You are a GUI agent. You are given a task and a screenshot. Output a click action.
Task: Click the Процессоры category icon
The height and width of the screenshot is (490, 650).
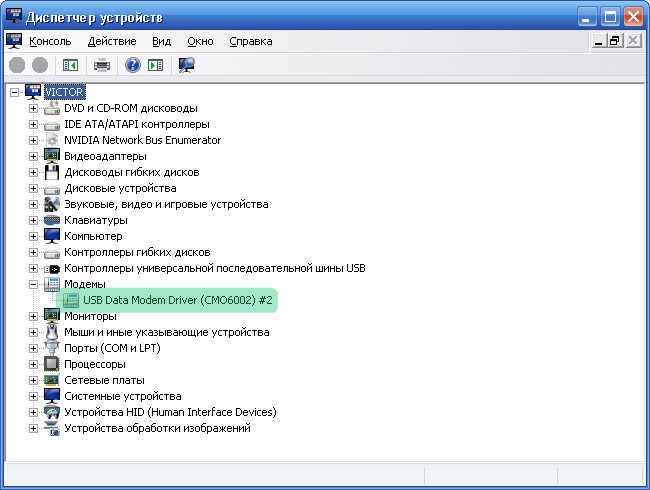(x=52, y=364)
